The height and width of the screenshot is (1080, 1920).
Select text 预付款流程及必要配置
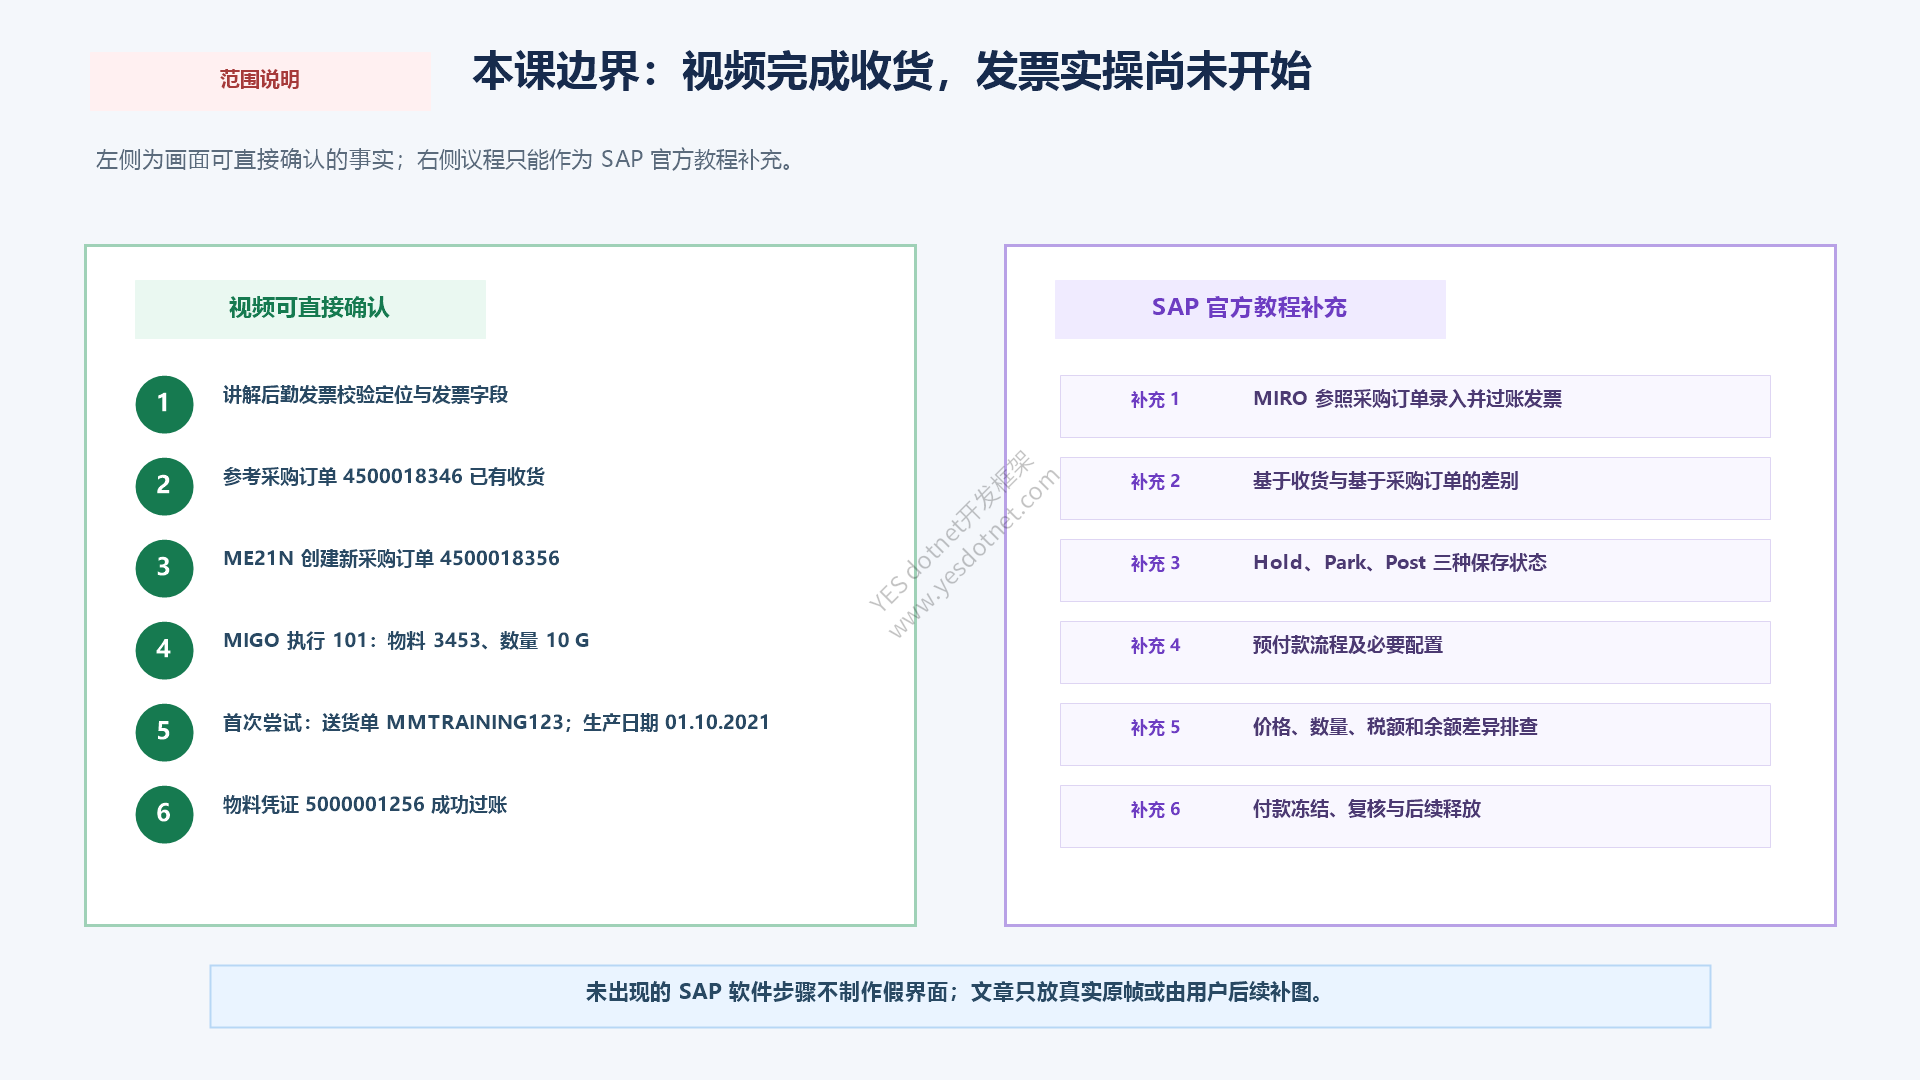pos(1347,645)
